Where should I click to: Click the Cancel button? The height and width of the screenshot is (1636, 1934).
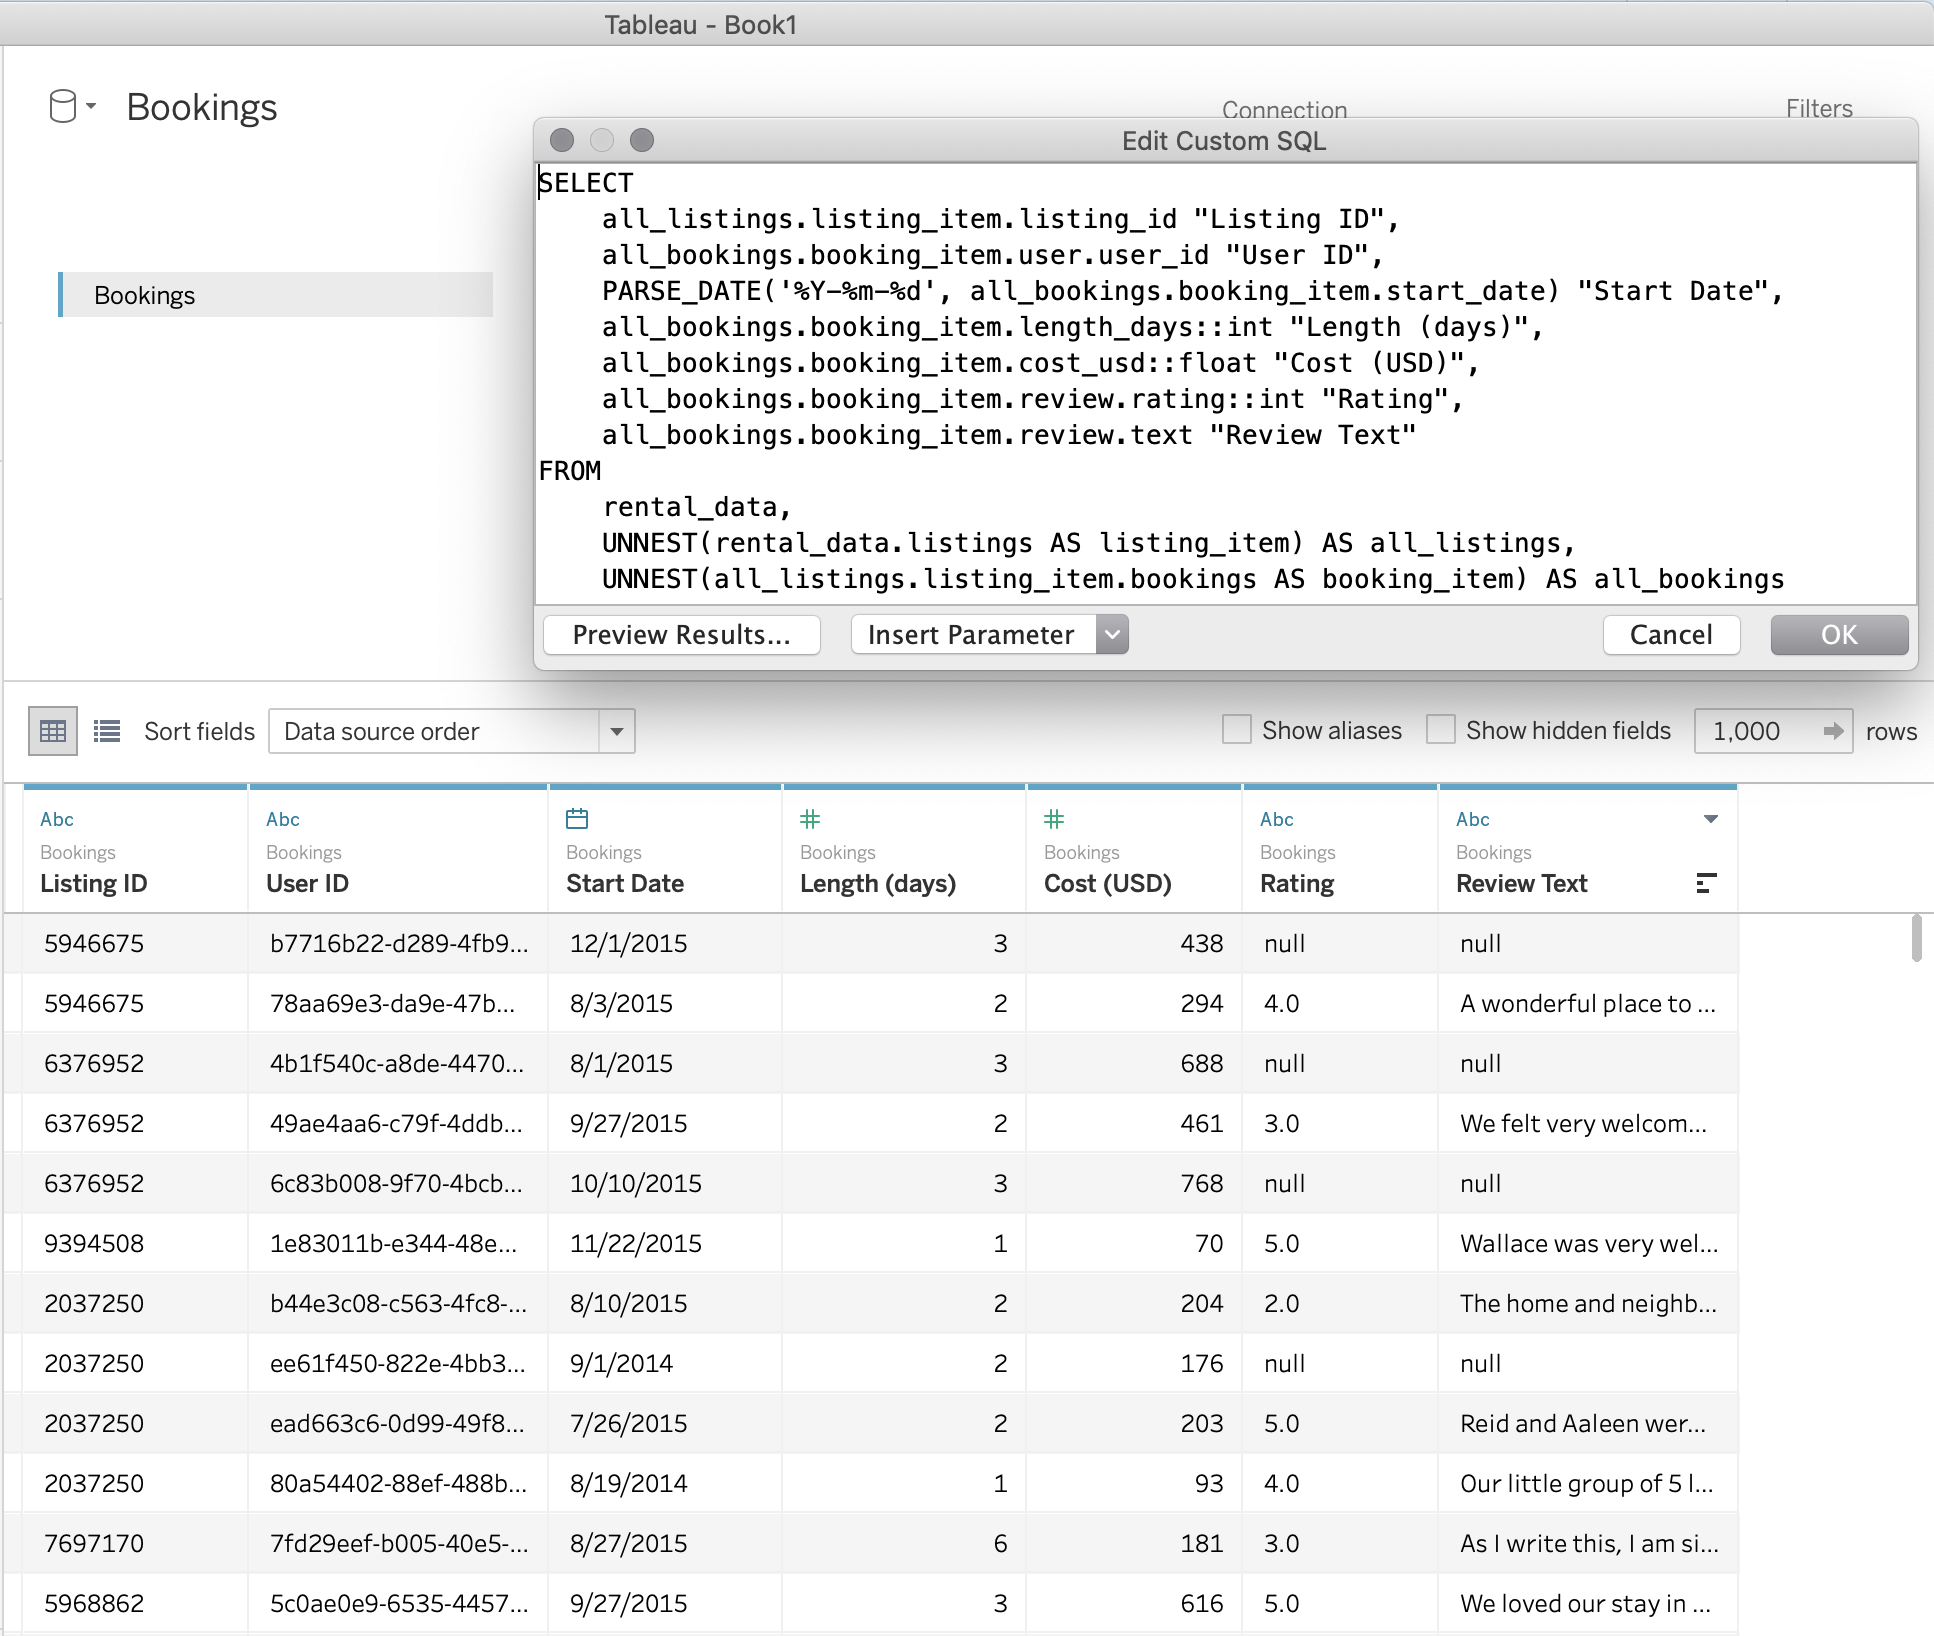coord(1671,633)
